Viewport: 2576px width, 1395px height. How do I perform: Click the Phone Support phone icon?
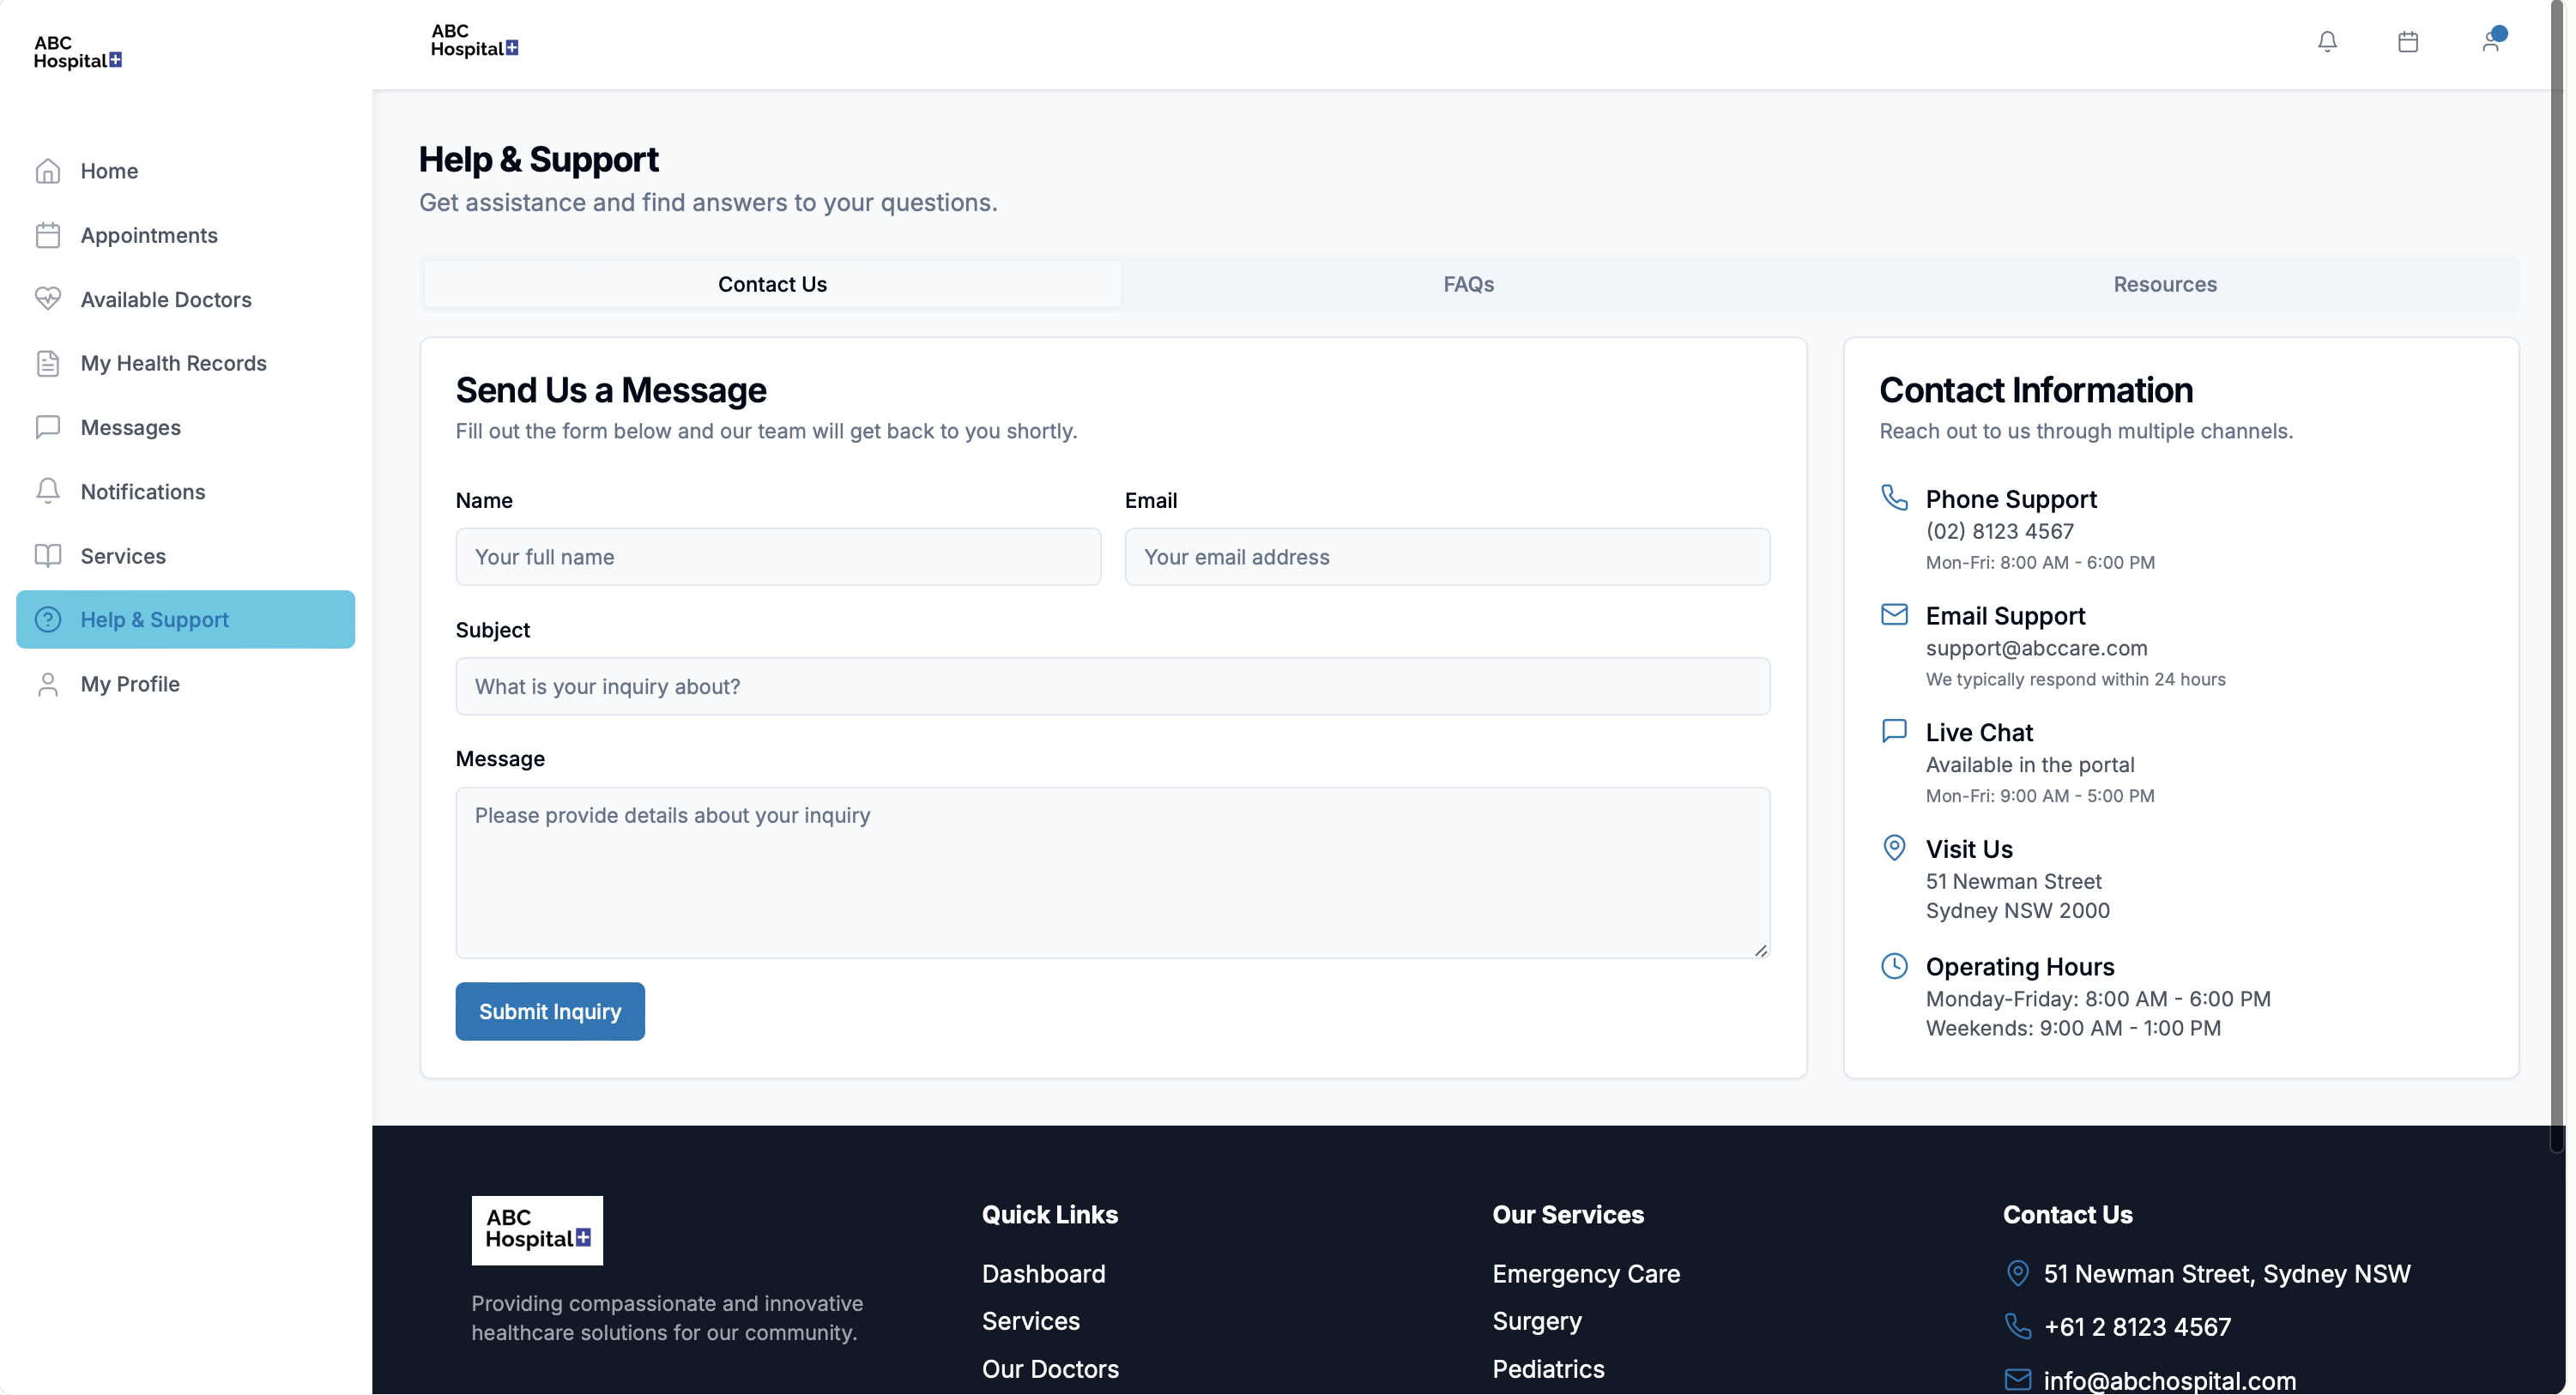point(1894,497)
